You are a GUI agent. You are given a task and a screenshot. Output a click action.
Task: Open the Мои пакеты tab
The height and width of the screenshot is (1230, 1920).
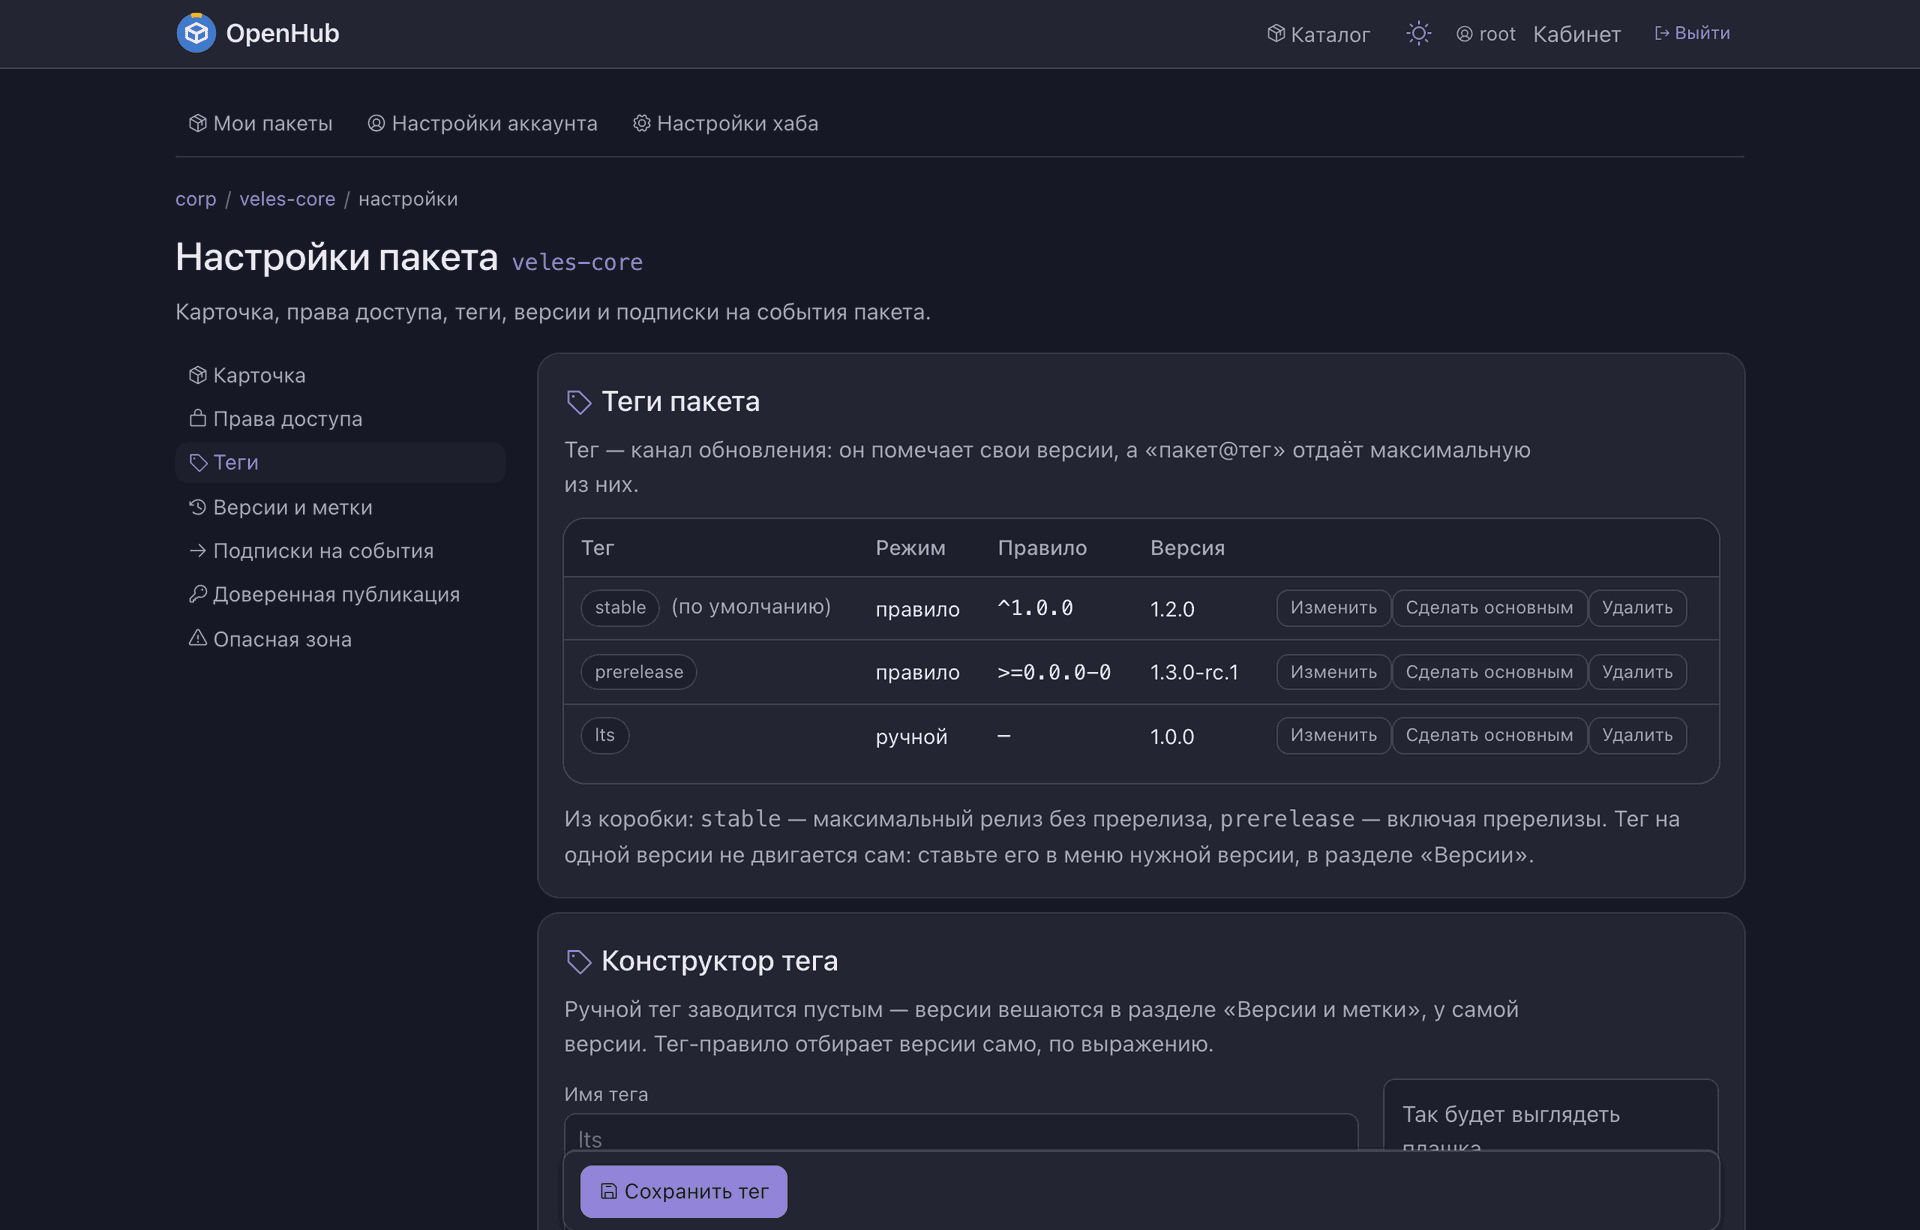pyautogui.click(x=261, y=123)
